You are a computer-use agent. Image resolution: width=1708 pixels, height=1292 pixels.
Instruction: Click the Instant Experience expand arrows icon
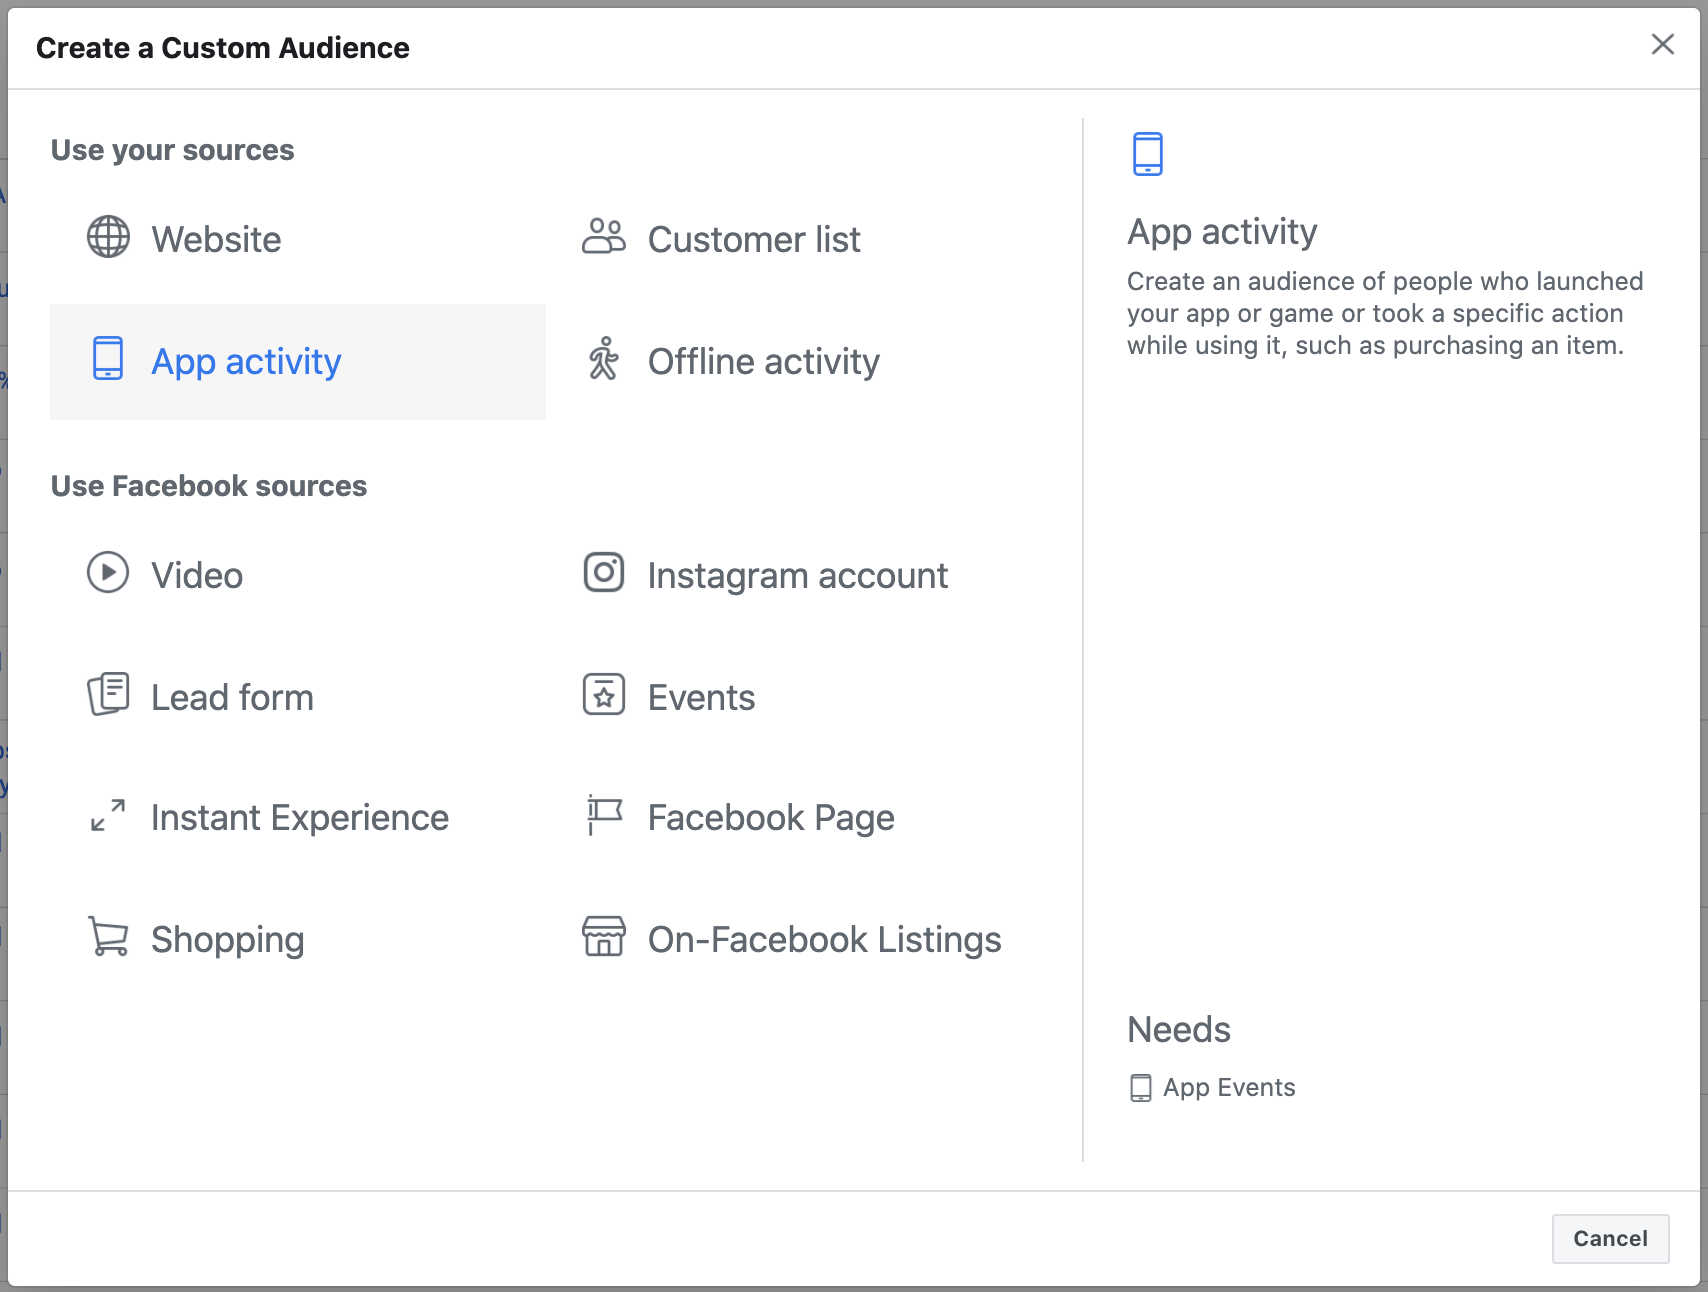108,815
